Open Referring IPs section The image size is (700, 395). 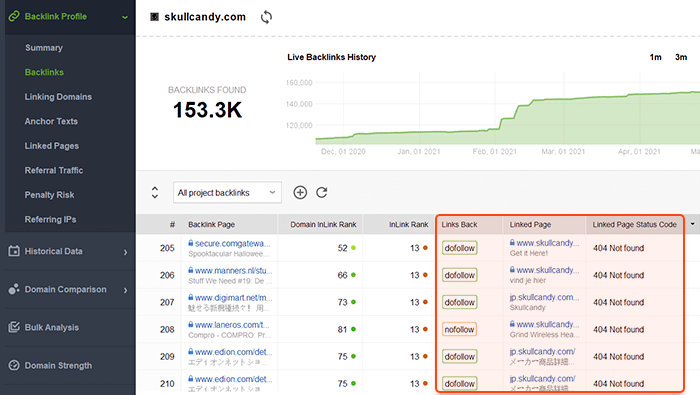(50, 220)
